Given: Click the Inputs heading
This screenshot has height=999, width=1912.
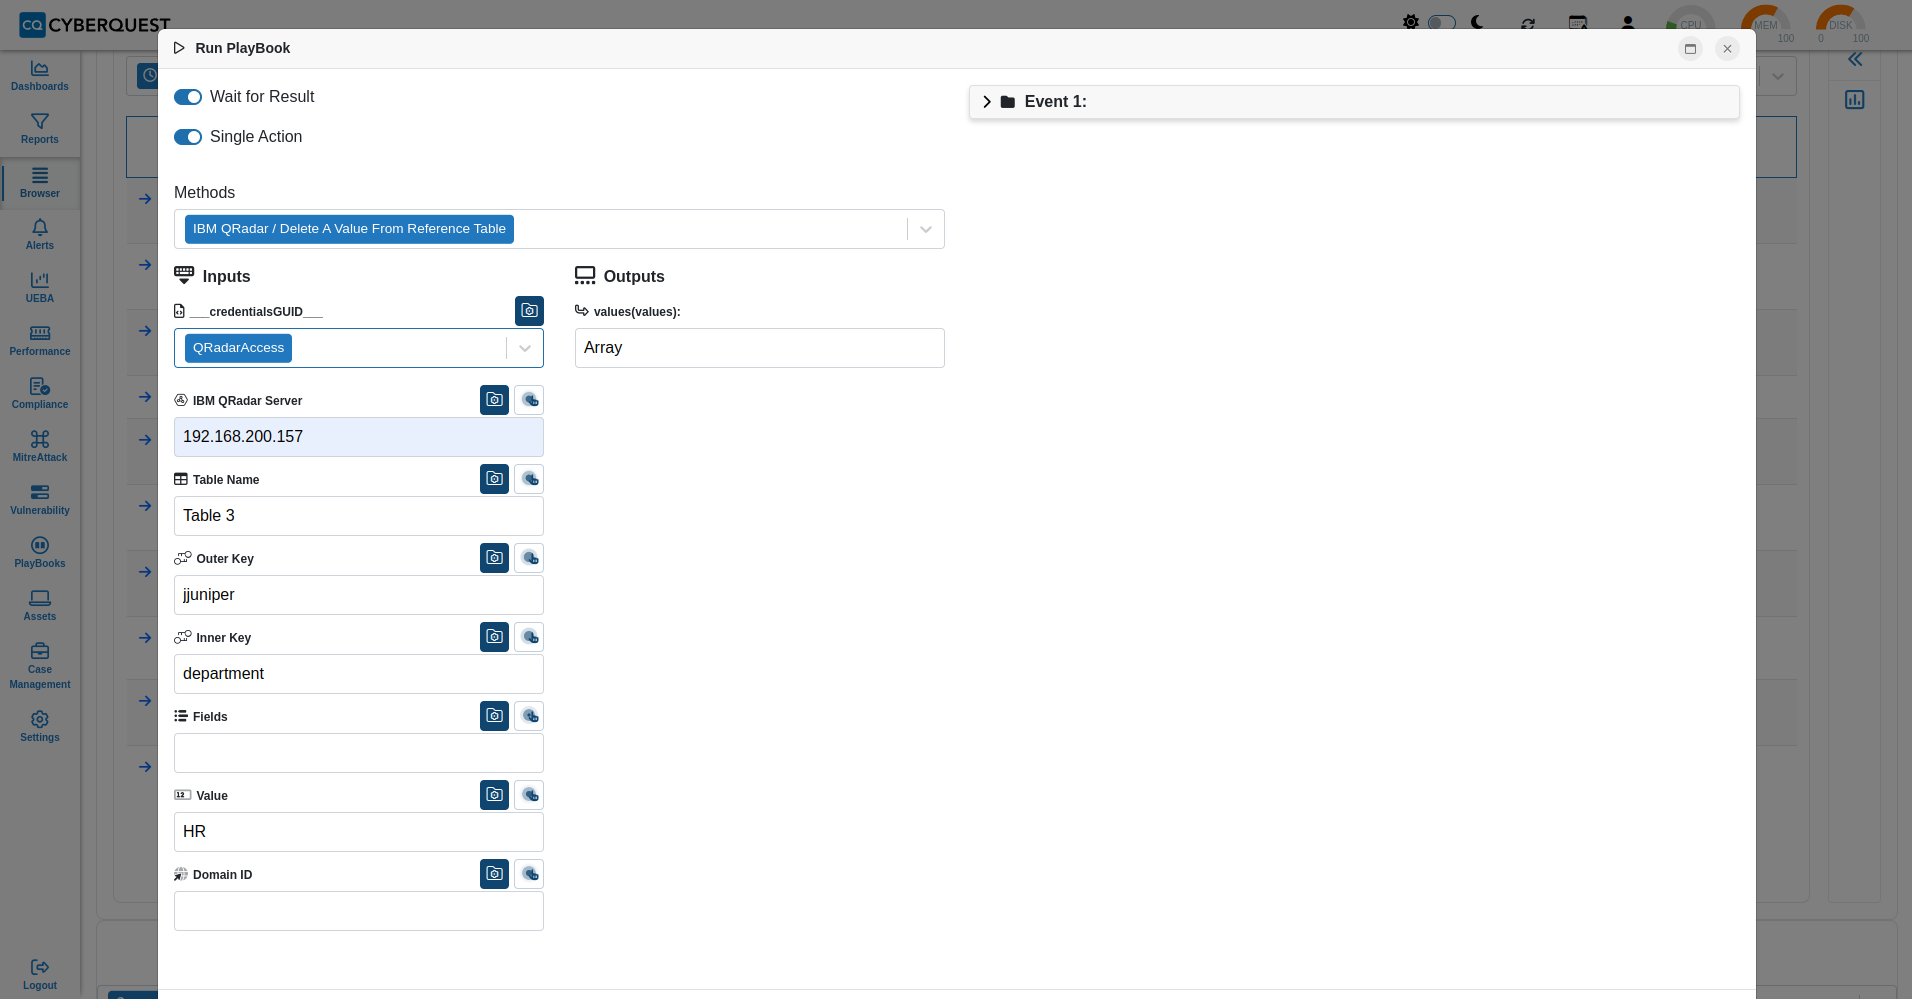Looking at the screenshot, I should click(226, 277).
